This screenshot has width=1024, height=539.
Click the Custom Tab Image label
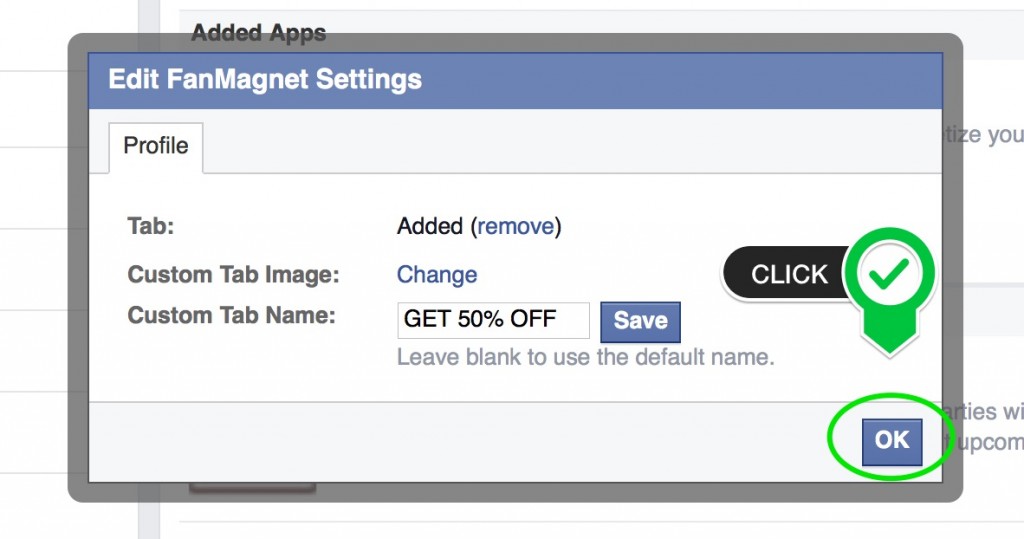[233, 275]
